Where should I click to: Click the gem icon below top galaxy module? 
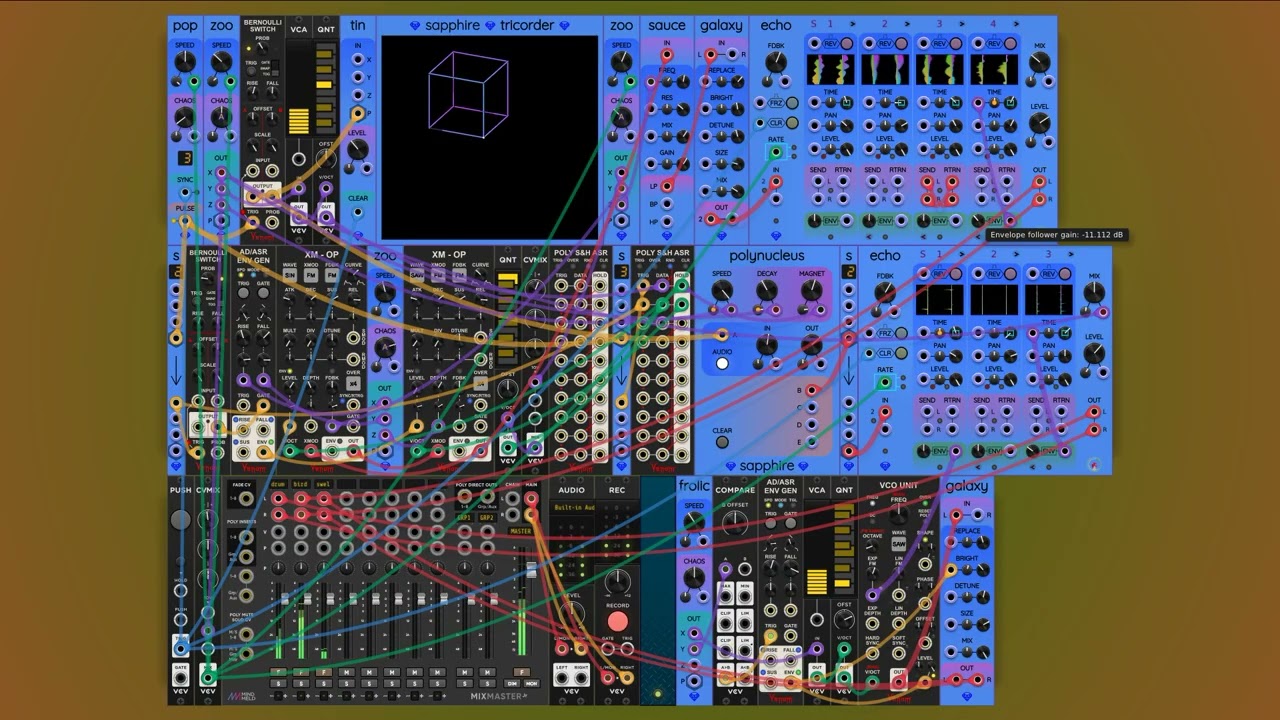click(721, 237)
